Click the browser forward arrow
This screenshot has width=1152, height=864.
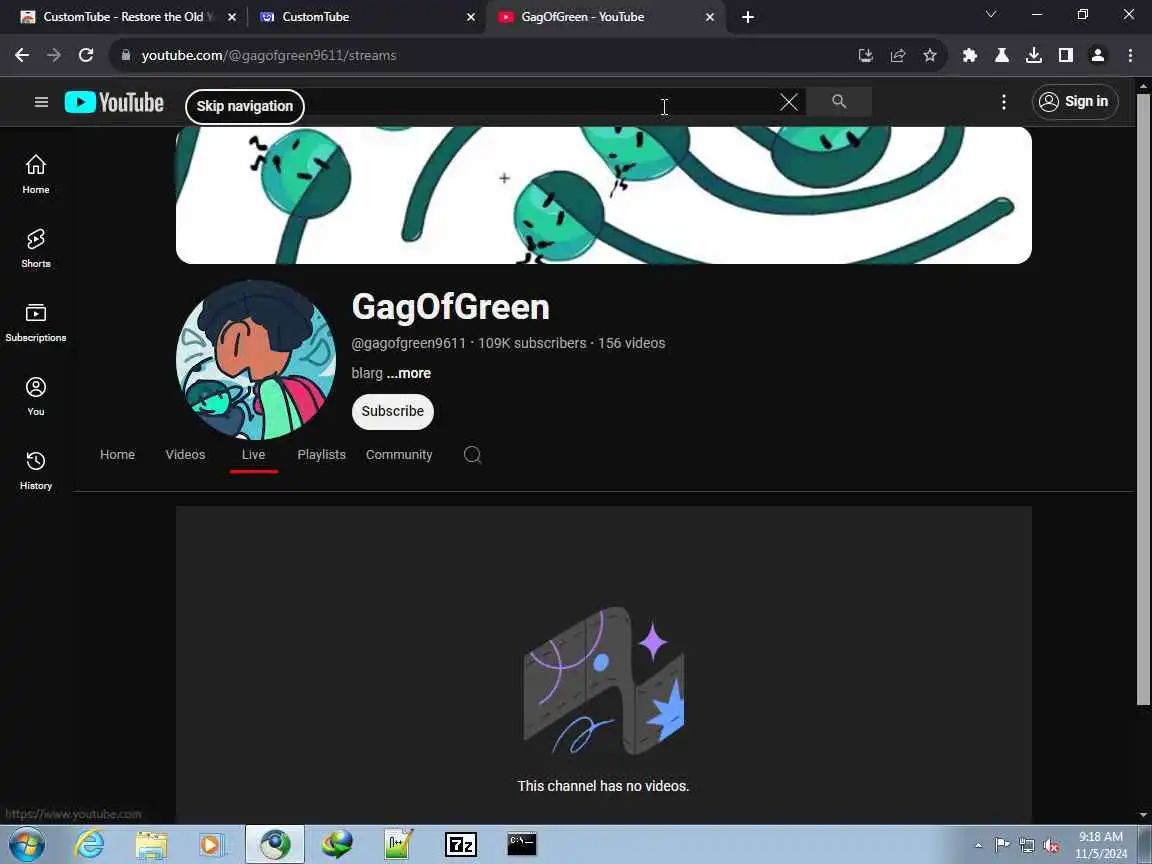pos(54,55)
